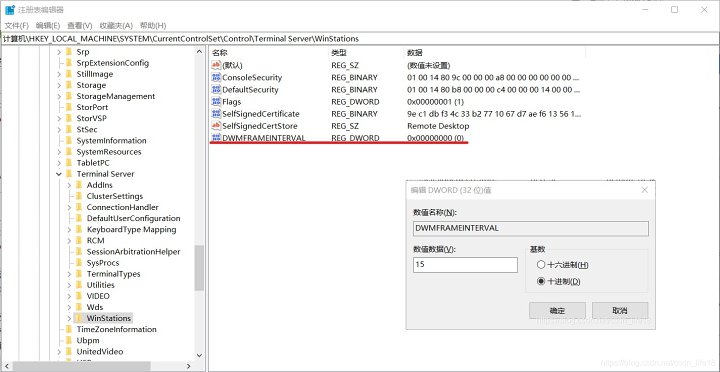Select the TimeZoneInformation tree item
Screen dimensions: 720x372
coord(116,329)
